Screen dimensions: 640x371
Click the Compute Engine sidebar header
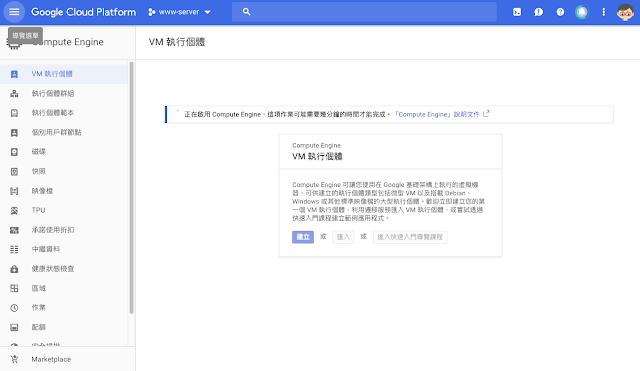coord(68,42)
